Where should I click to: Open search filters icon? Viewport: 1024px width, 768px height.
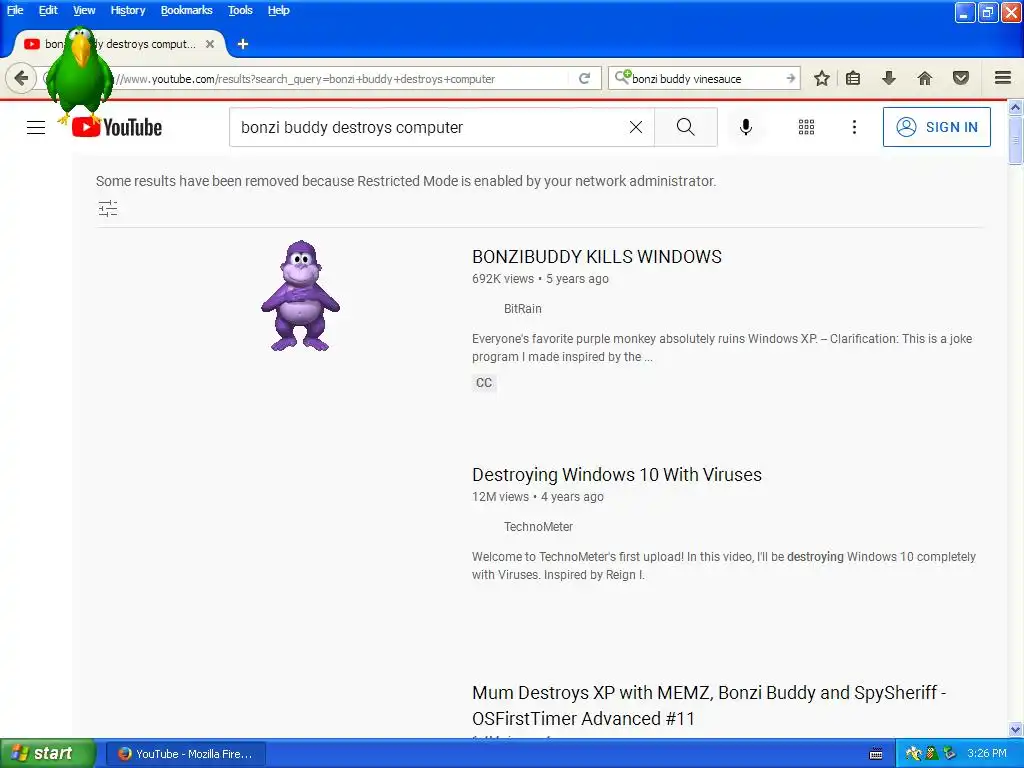click(108, 208)
